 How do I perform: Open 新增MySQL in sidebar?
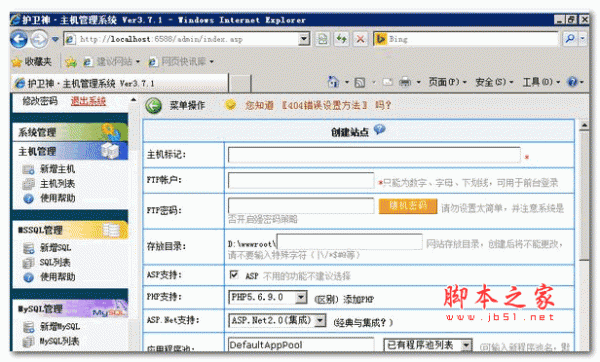tap(60, 326)
